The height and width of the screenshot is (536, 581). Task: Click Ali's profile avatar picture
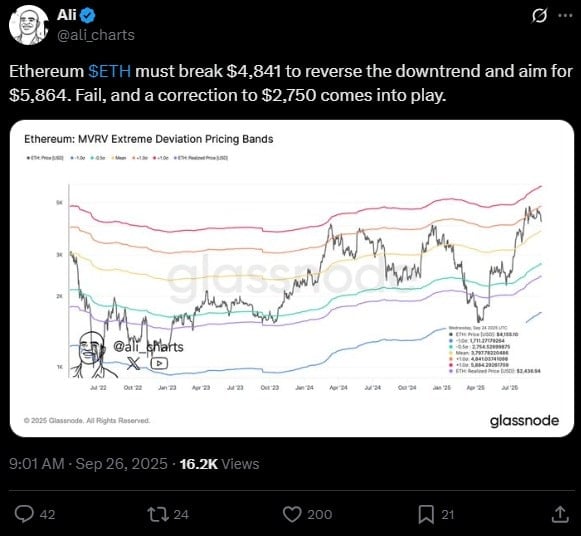pyautogui.click(x=29, y=25)
